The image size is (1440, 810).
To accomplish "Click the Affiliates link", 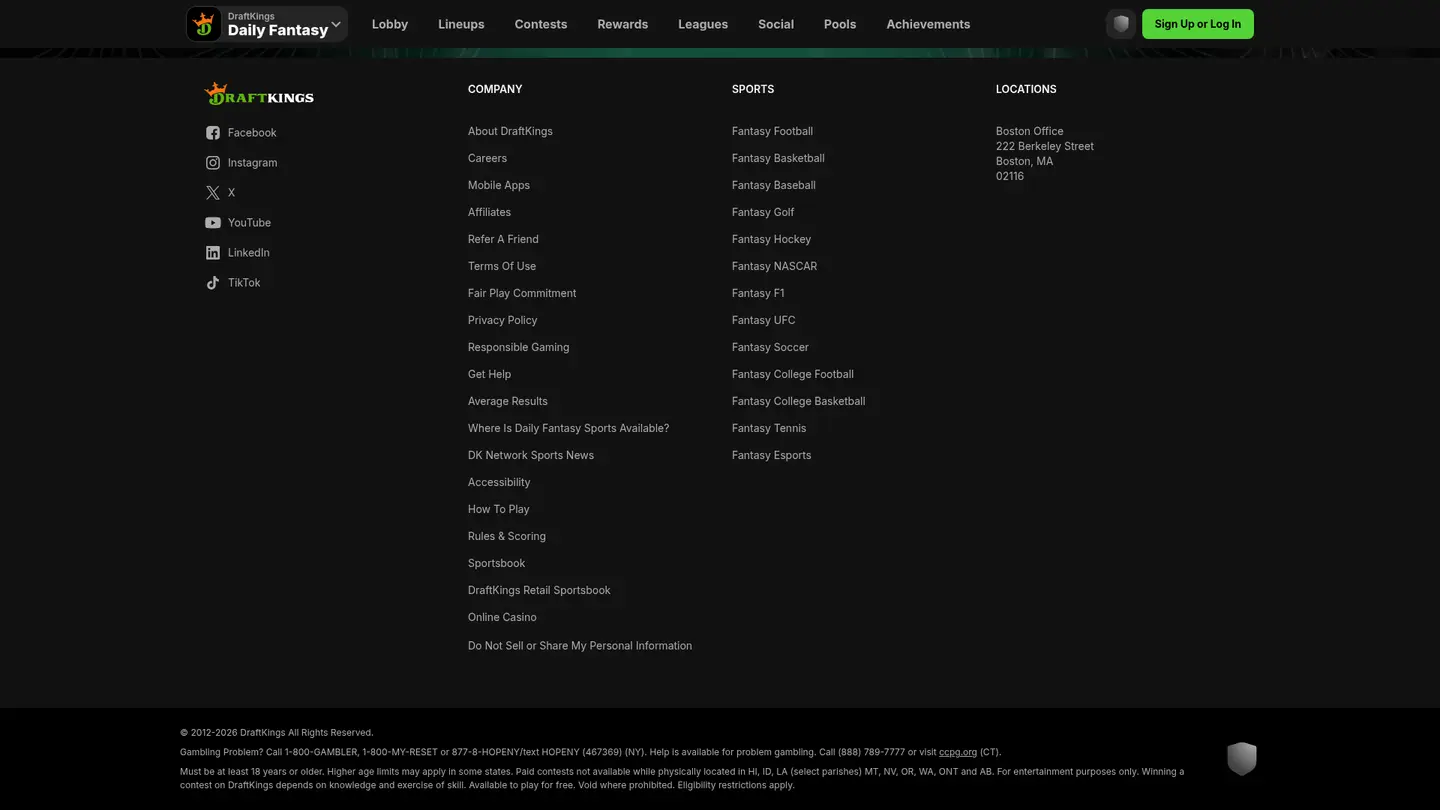I will (489, 212).
